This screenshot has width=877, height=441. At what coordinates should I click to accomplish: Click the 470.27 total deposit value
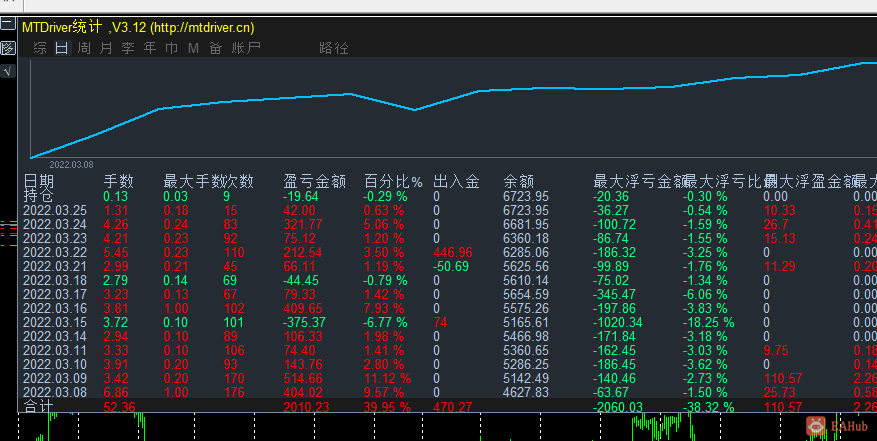coord(452,407)
